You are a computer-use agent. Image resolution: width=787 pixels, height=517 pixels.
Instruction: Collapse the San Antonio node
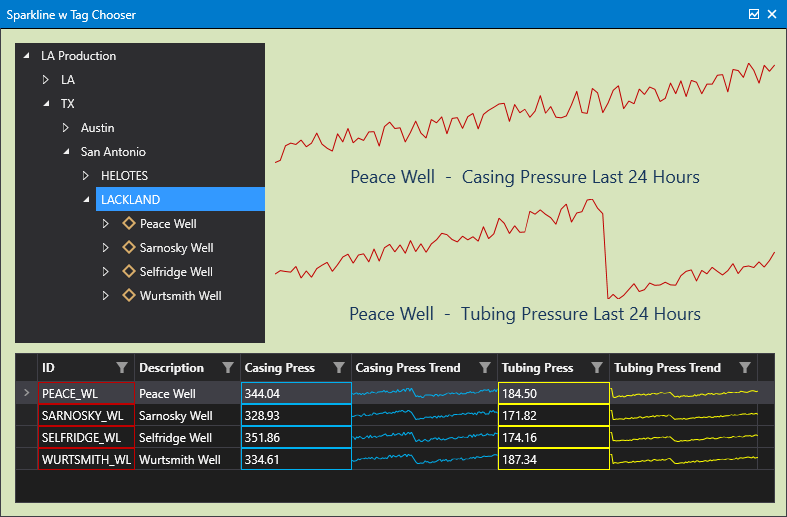click(x=67, y=152)
